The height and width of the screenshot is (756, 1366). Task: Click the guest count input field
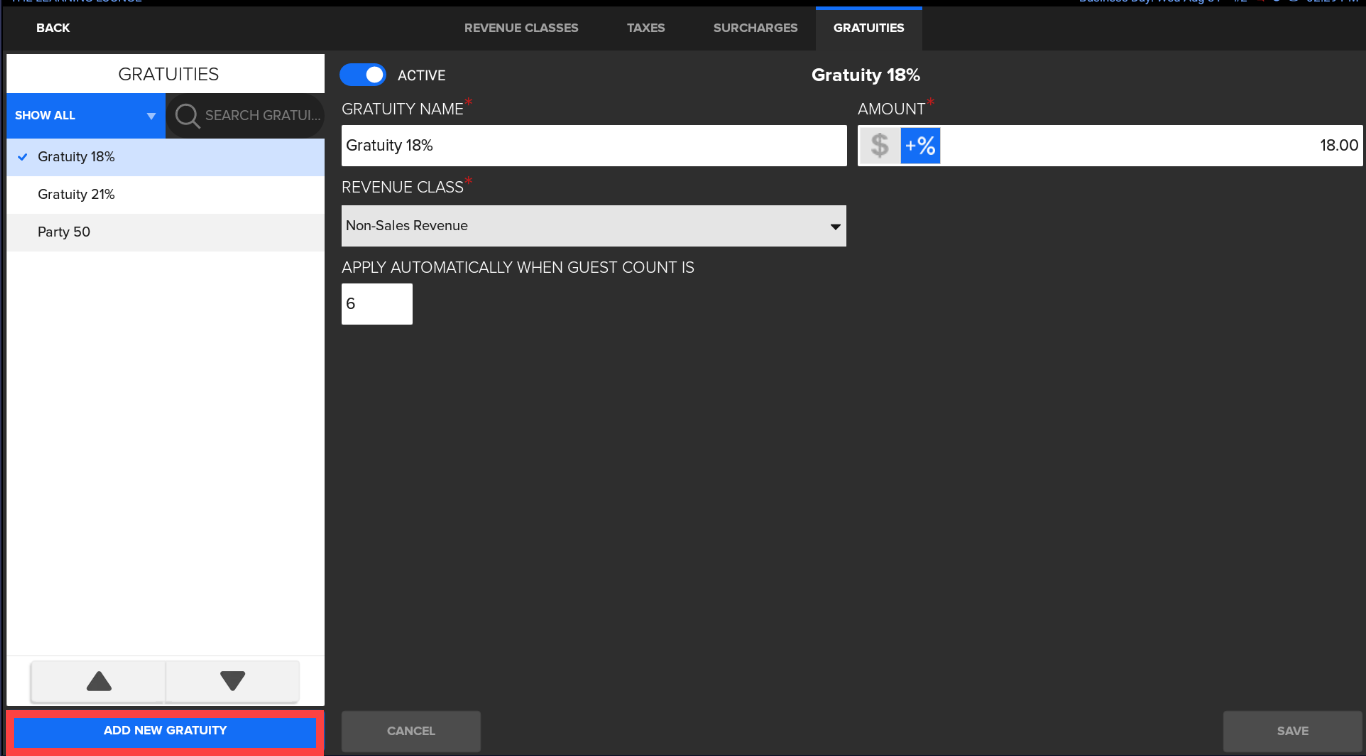(376, 304)
